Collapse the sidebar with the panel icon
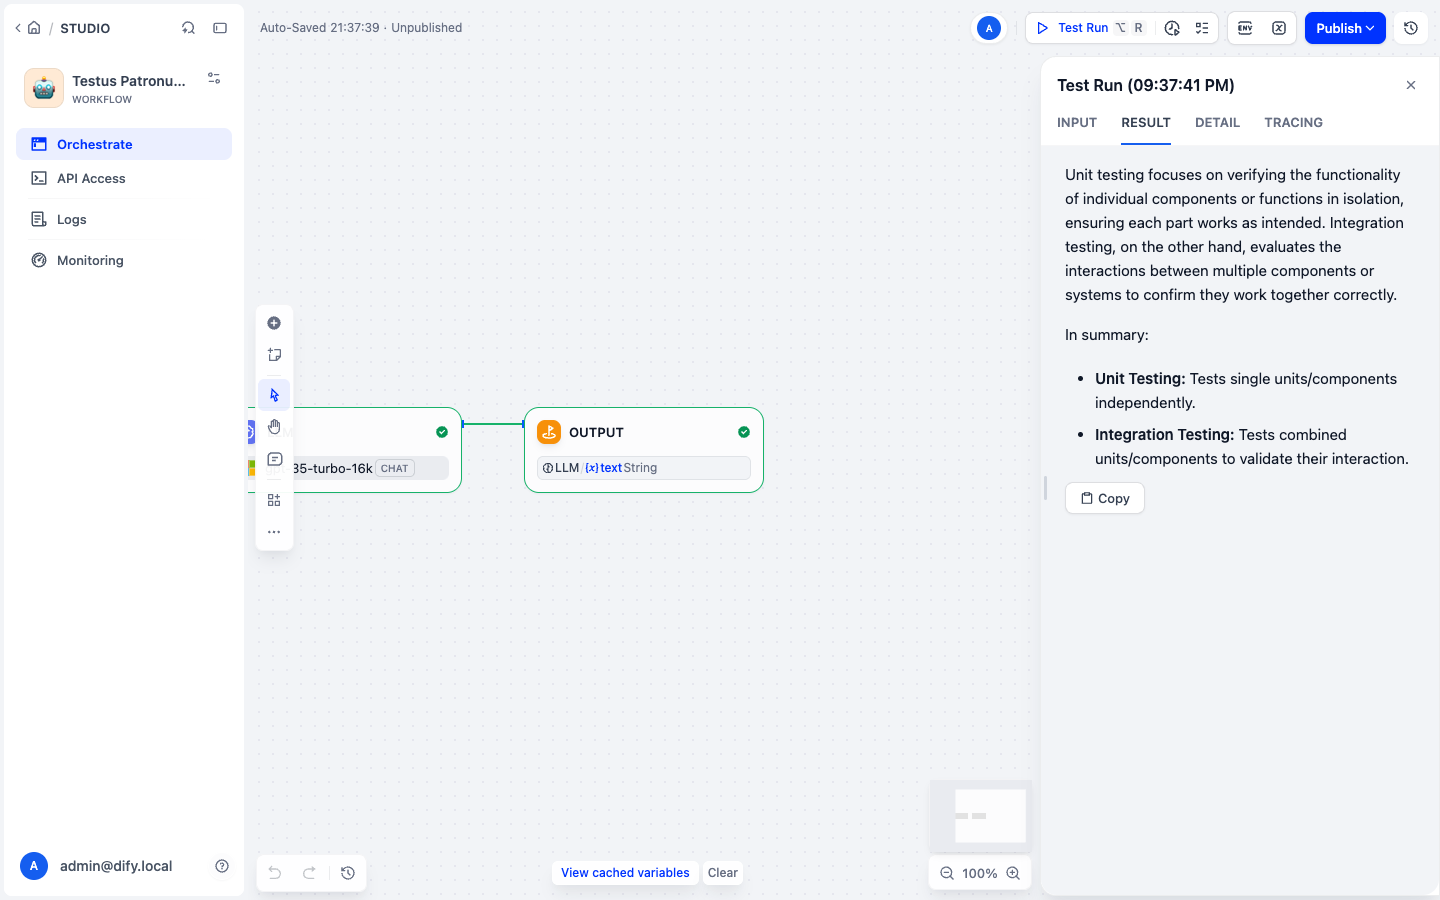Screen dimensions: 1440x900 tap(220, 28)
